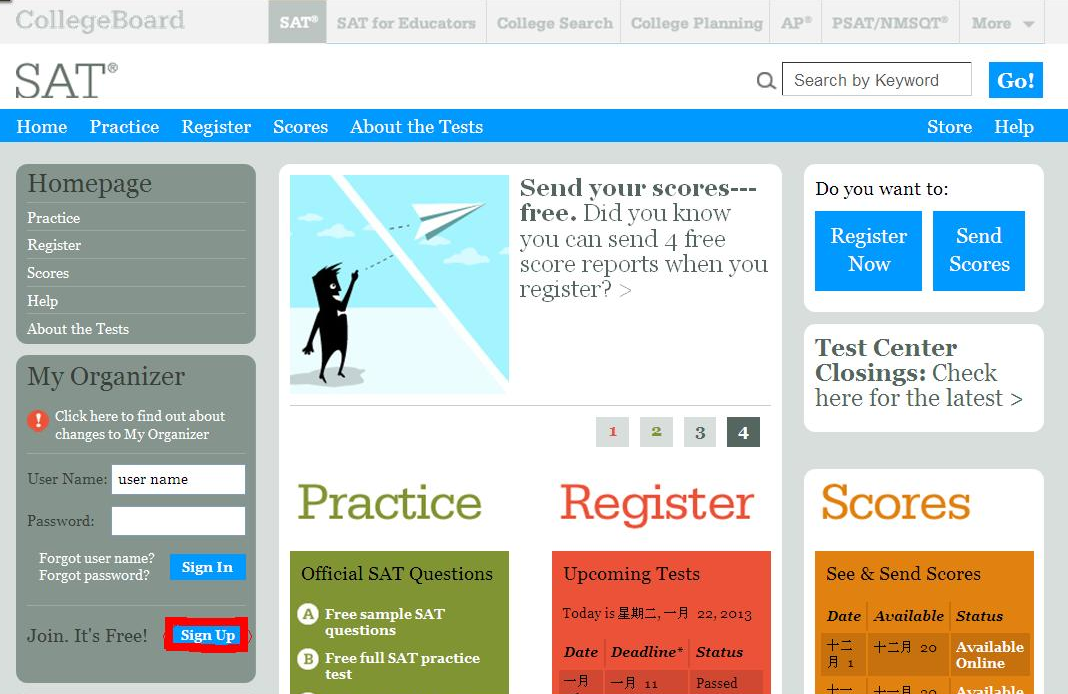The image size is (1068, 694).
Task: Select the circled B practice test icon
Action: [x=309, y=659]
